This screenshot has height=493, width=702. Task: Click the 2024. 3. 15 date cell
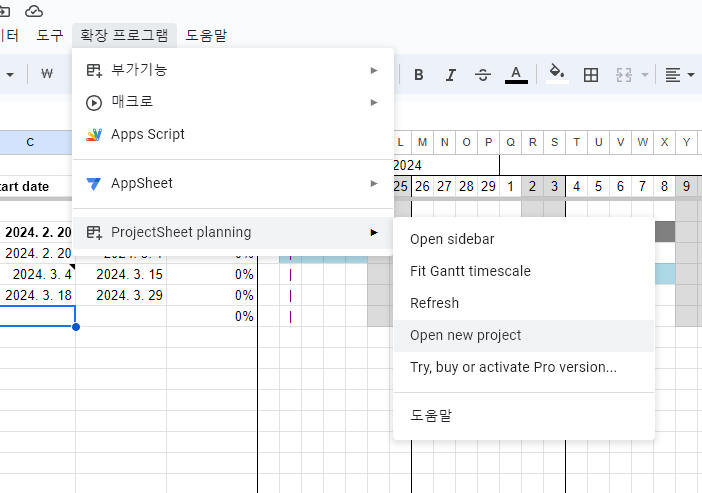(121, 274)
